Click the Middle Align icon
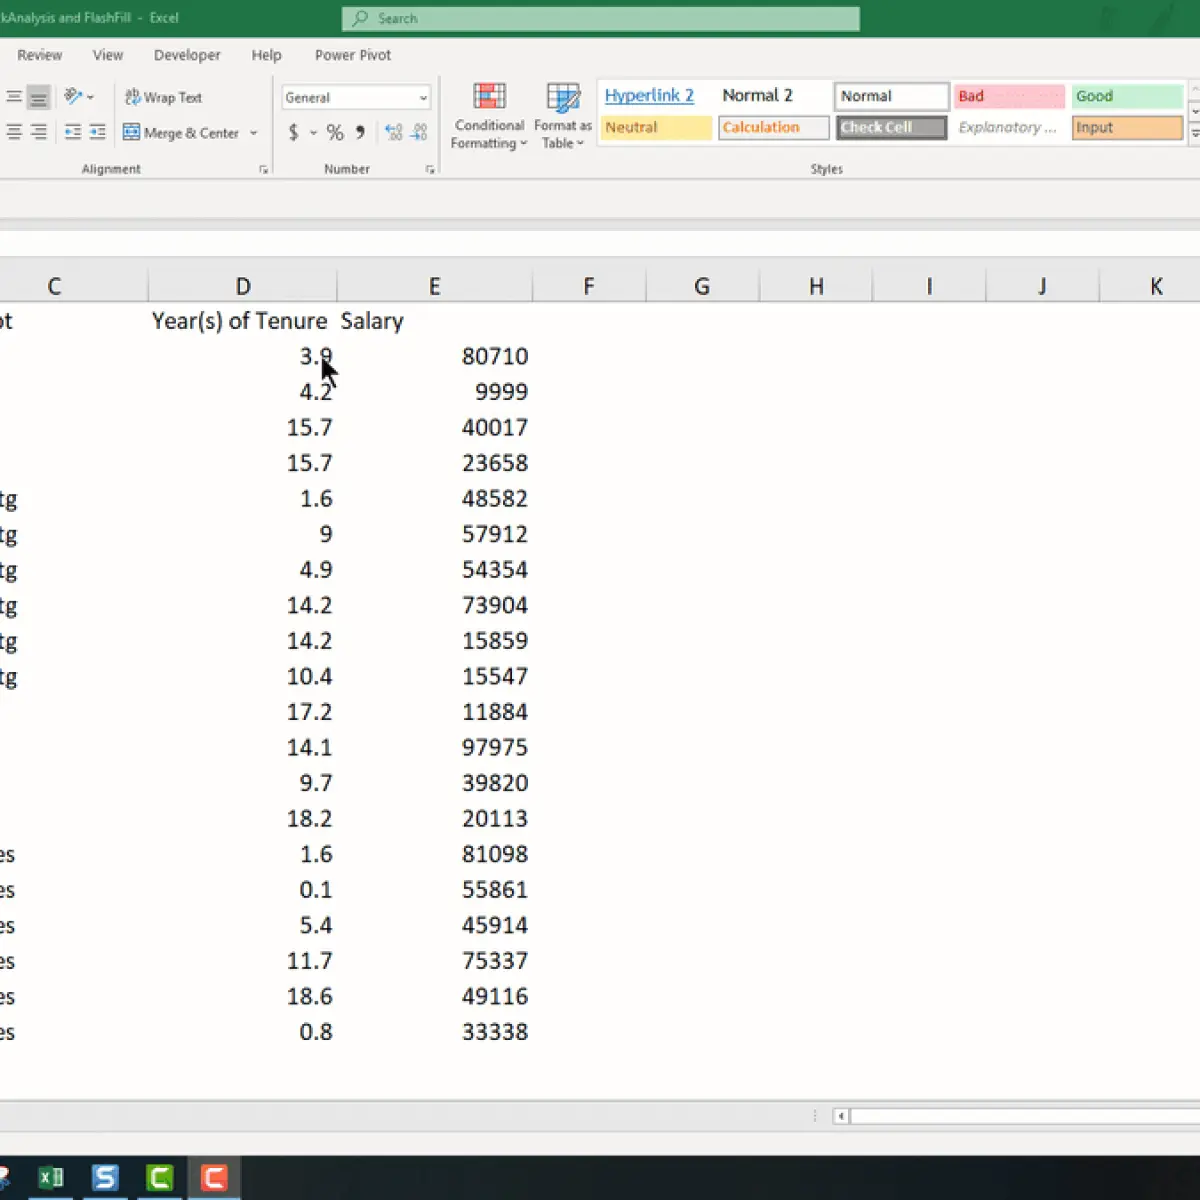This screenshot has width=1200, height=1200. click(x=14, y=97)
